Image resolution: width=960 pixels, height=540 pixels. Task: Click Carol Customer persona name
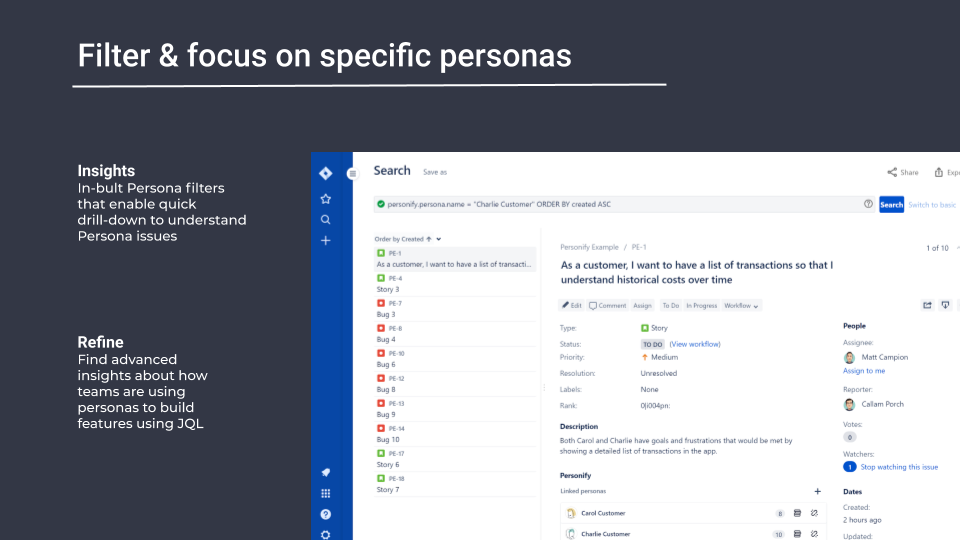click(x=603, y=513)
